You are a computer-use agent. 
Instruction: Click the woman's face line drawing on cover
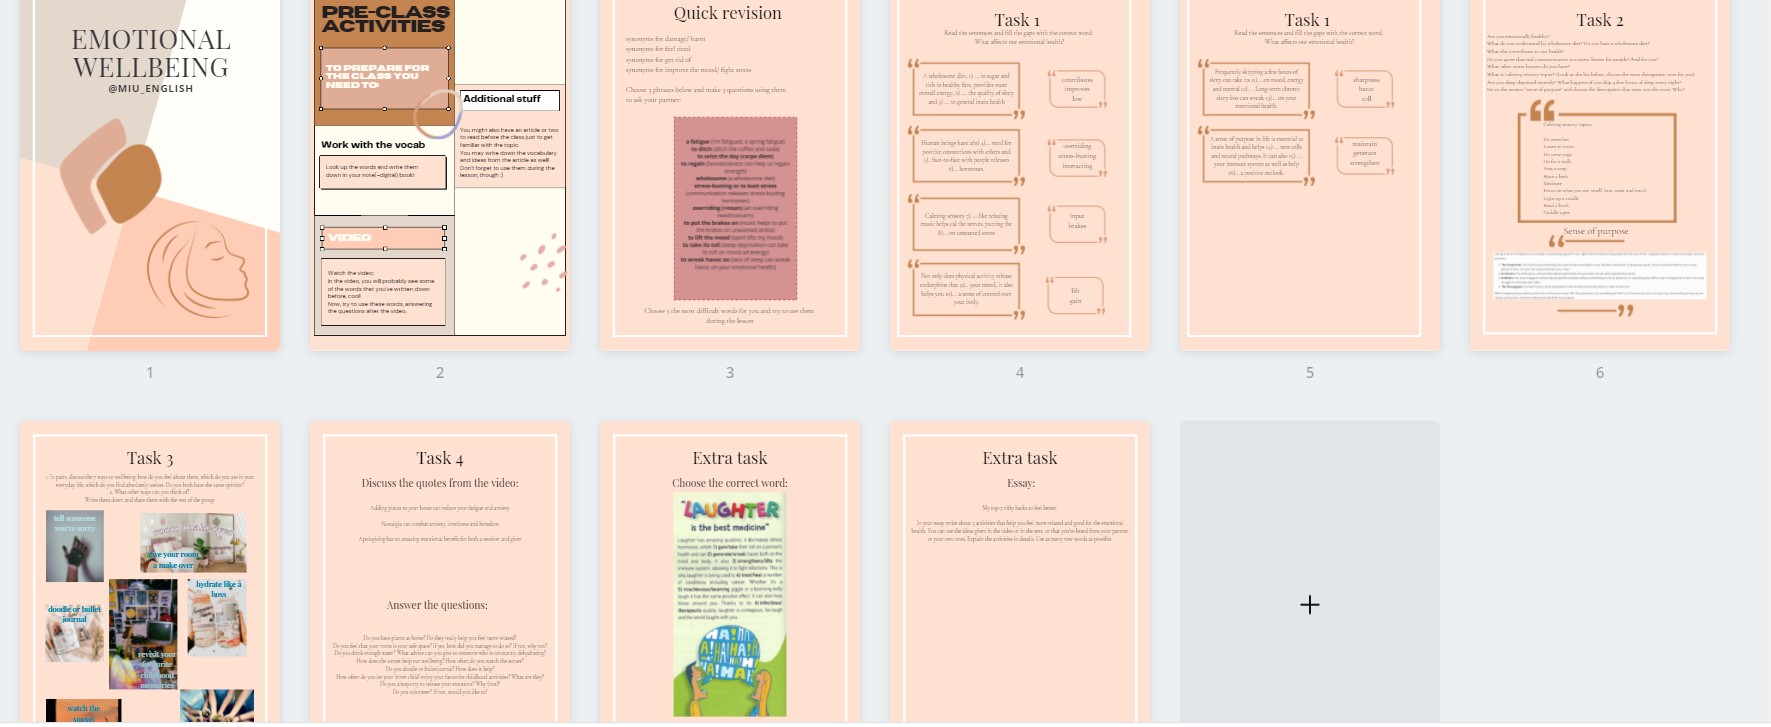click(x=198, y=268)
